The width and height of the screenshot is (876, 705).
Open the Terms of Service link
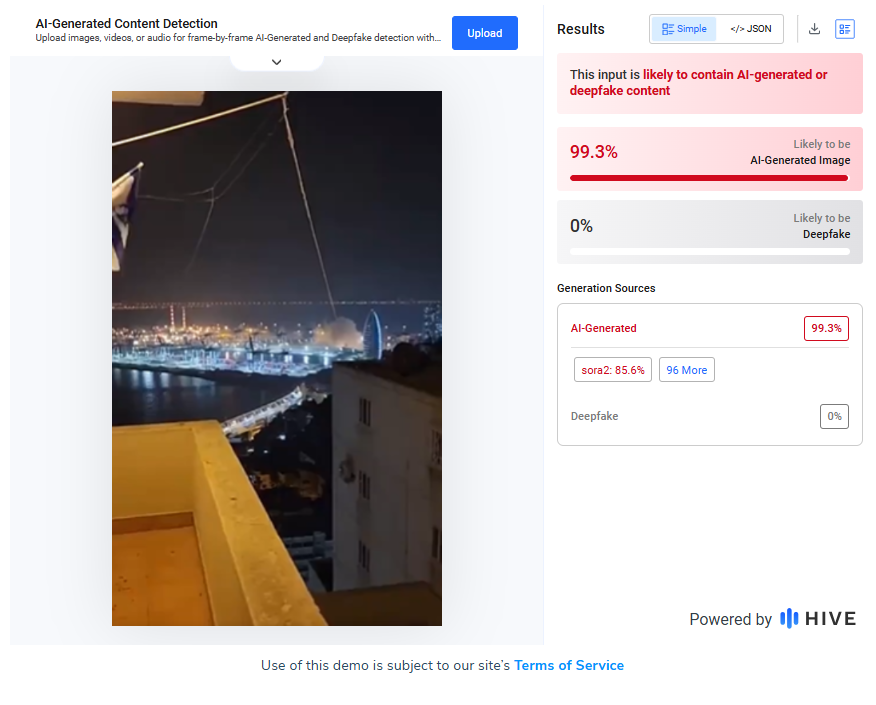(569, 665)
